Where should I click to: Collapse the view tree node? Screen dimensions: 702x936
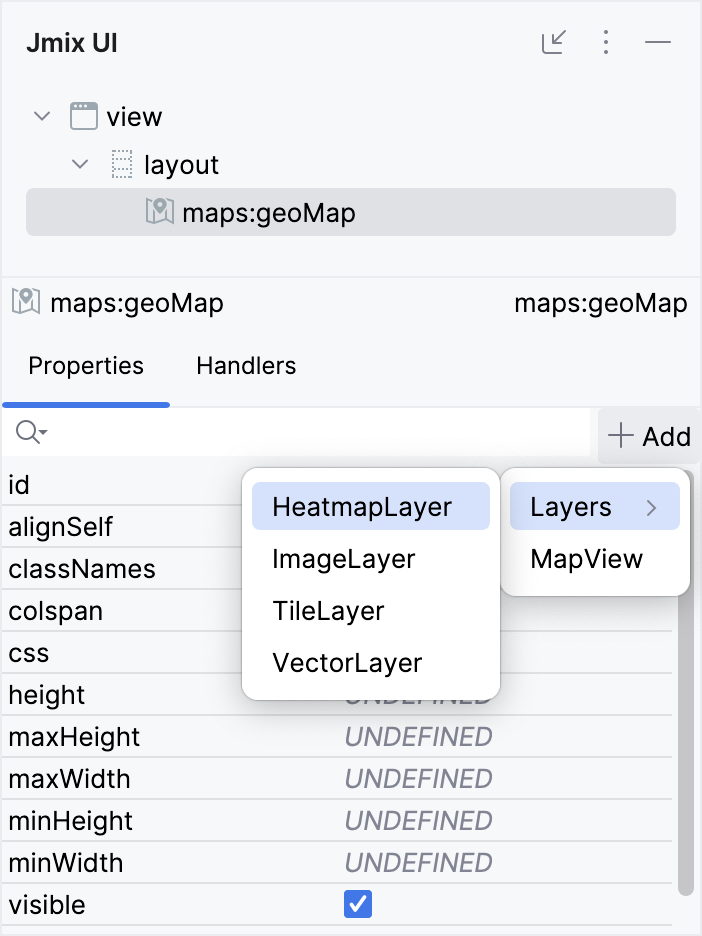(x=42, y=116)
